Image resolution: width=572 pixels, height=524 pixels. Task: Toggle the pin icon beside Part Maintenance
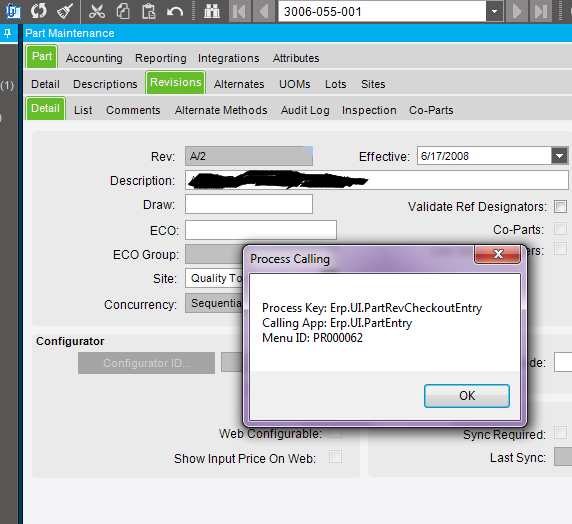(x=7, y=34)
